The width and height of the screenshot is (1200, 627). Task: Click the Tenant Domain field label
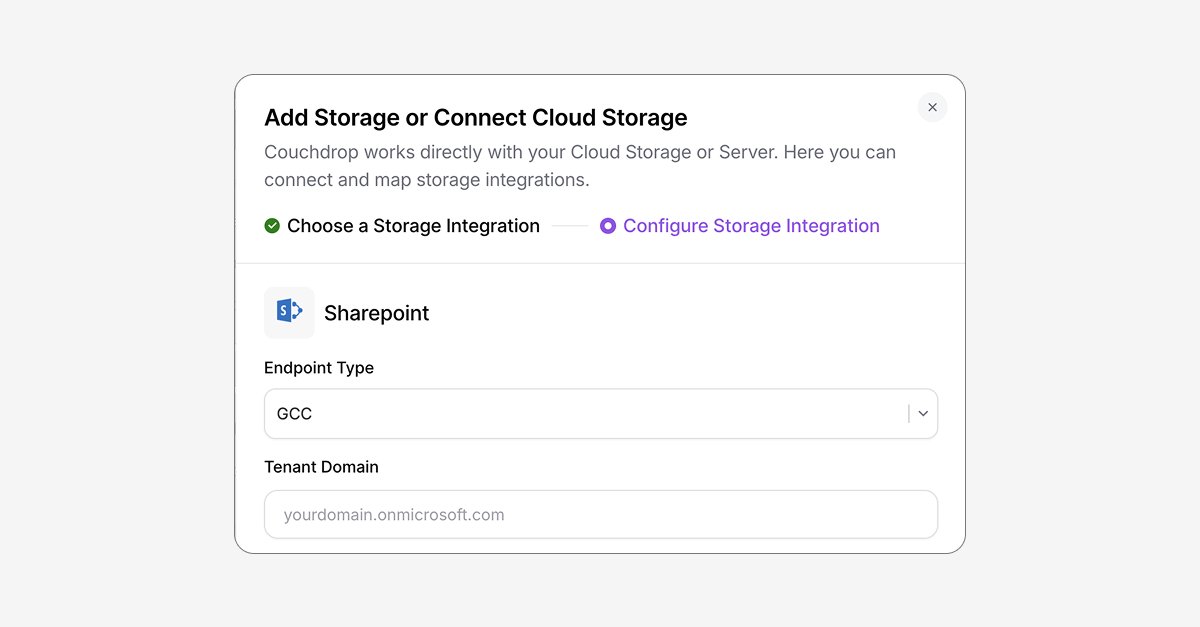(321, 467)
